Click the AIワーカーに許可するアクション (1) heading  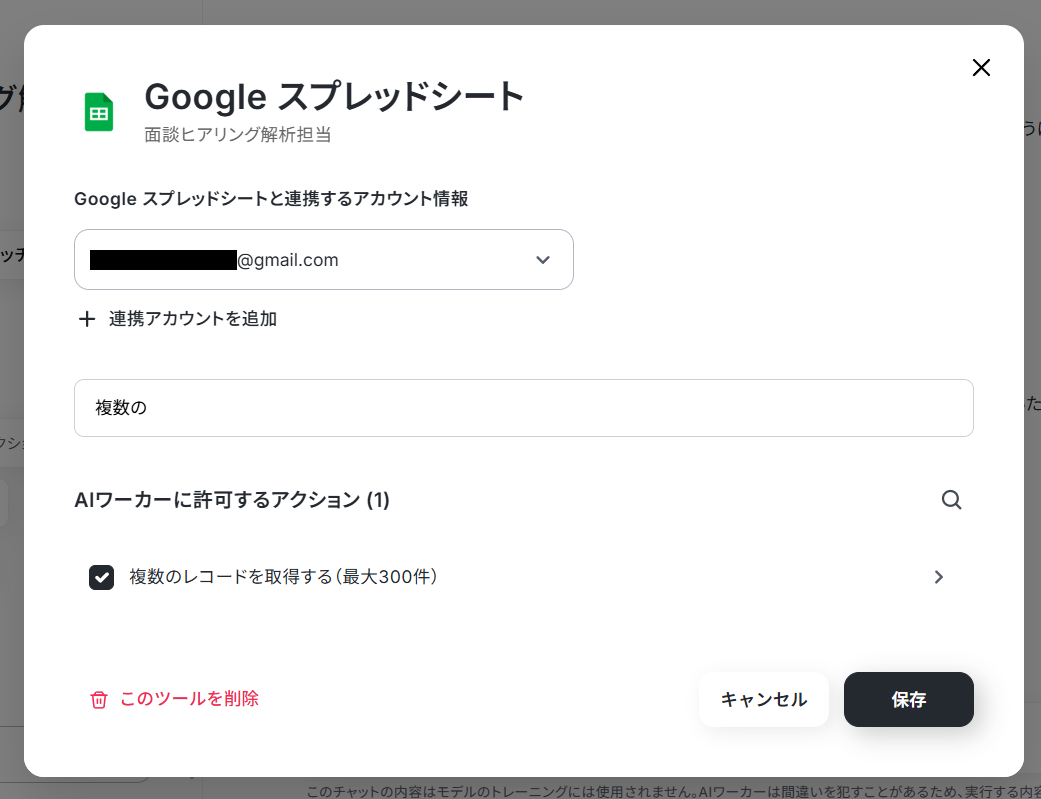tap(232, 499)
